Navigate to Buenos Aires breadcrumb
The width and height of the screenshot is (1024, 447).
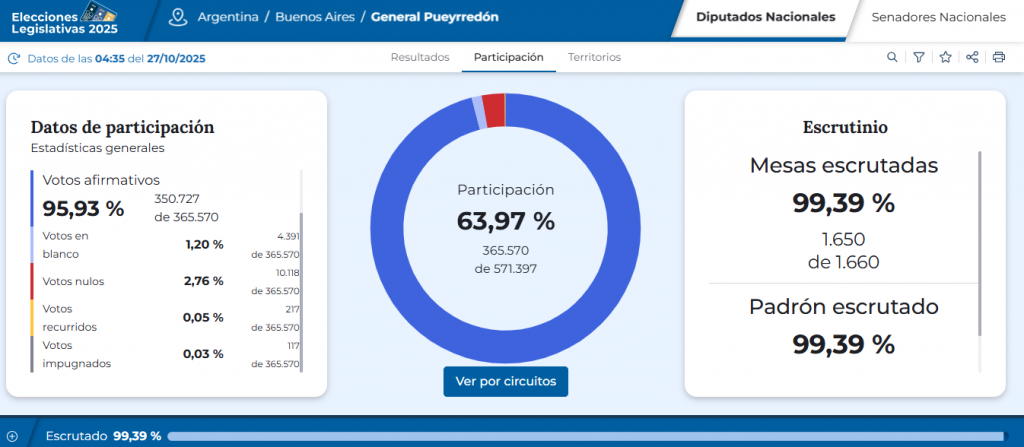[312, 17]
